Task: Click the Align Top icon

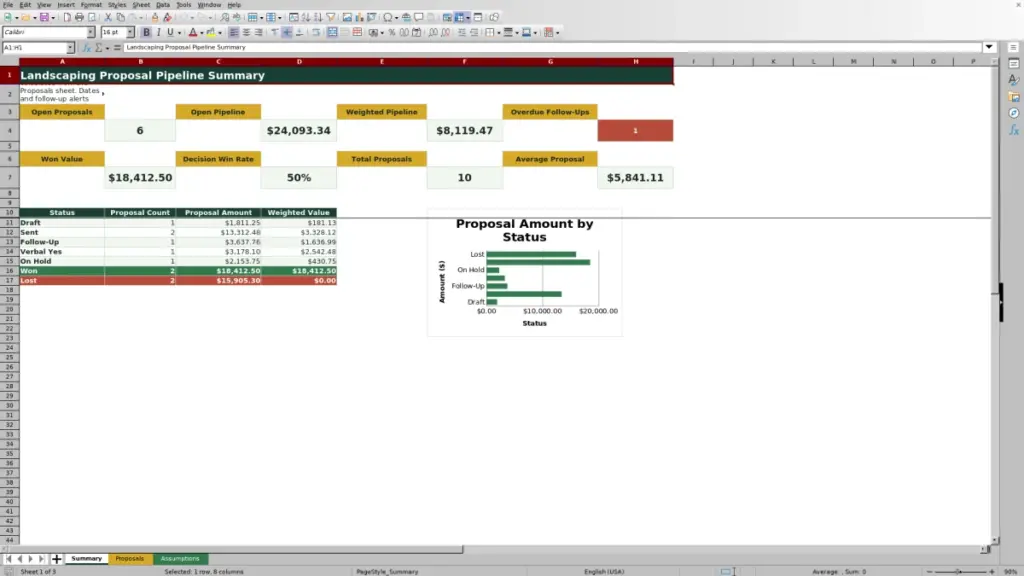Action: 275,32
